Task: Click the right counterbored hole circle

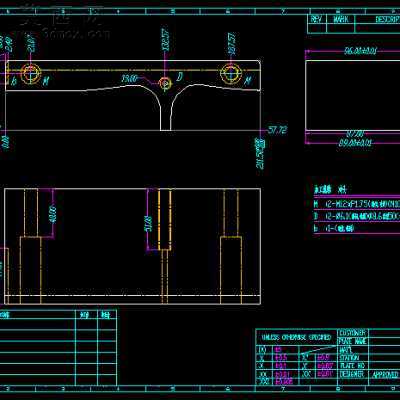Action: [231, 73]
